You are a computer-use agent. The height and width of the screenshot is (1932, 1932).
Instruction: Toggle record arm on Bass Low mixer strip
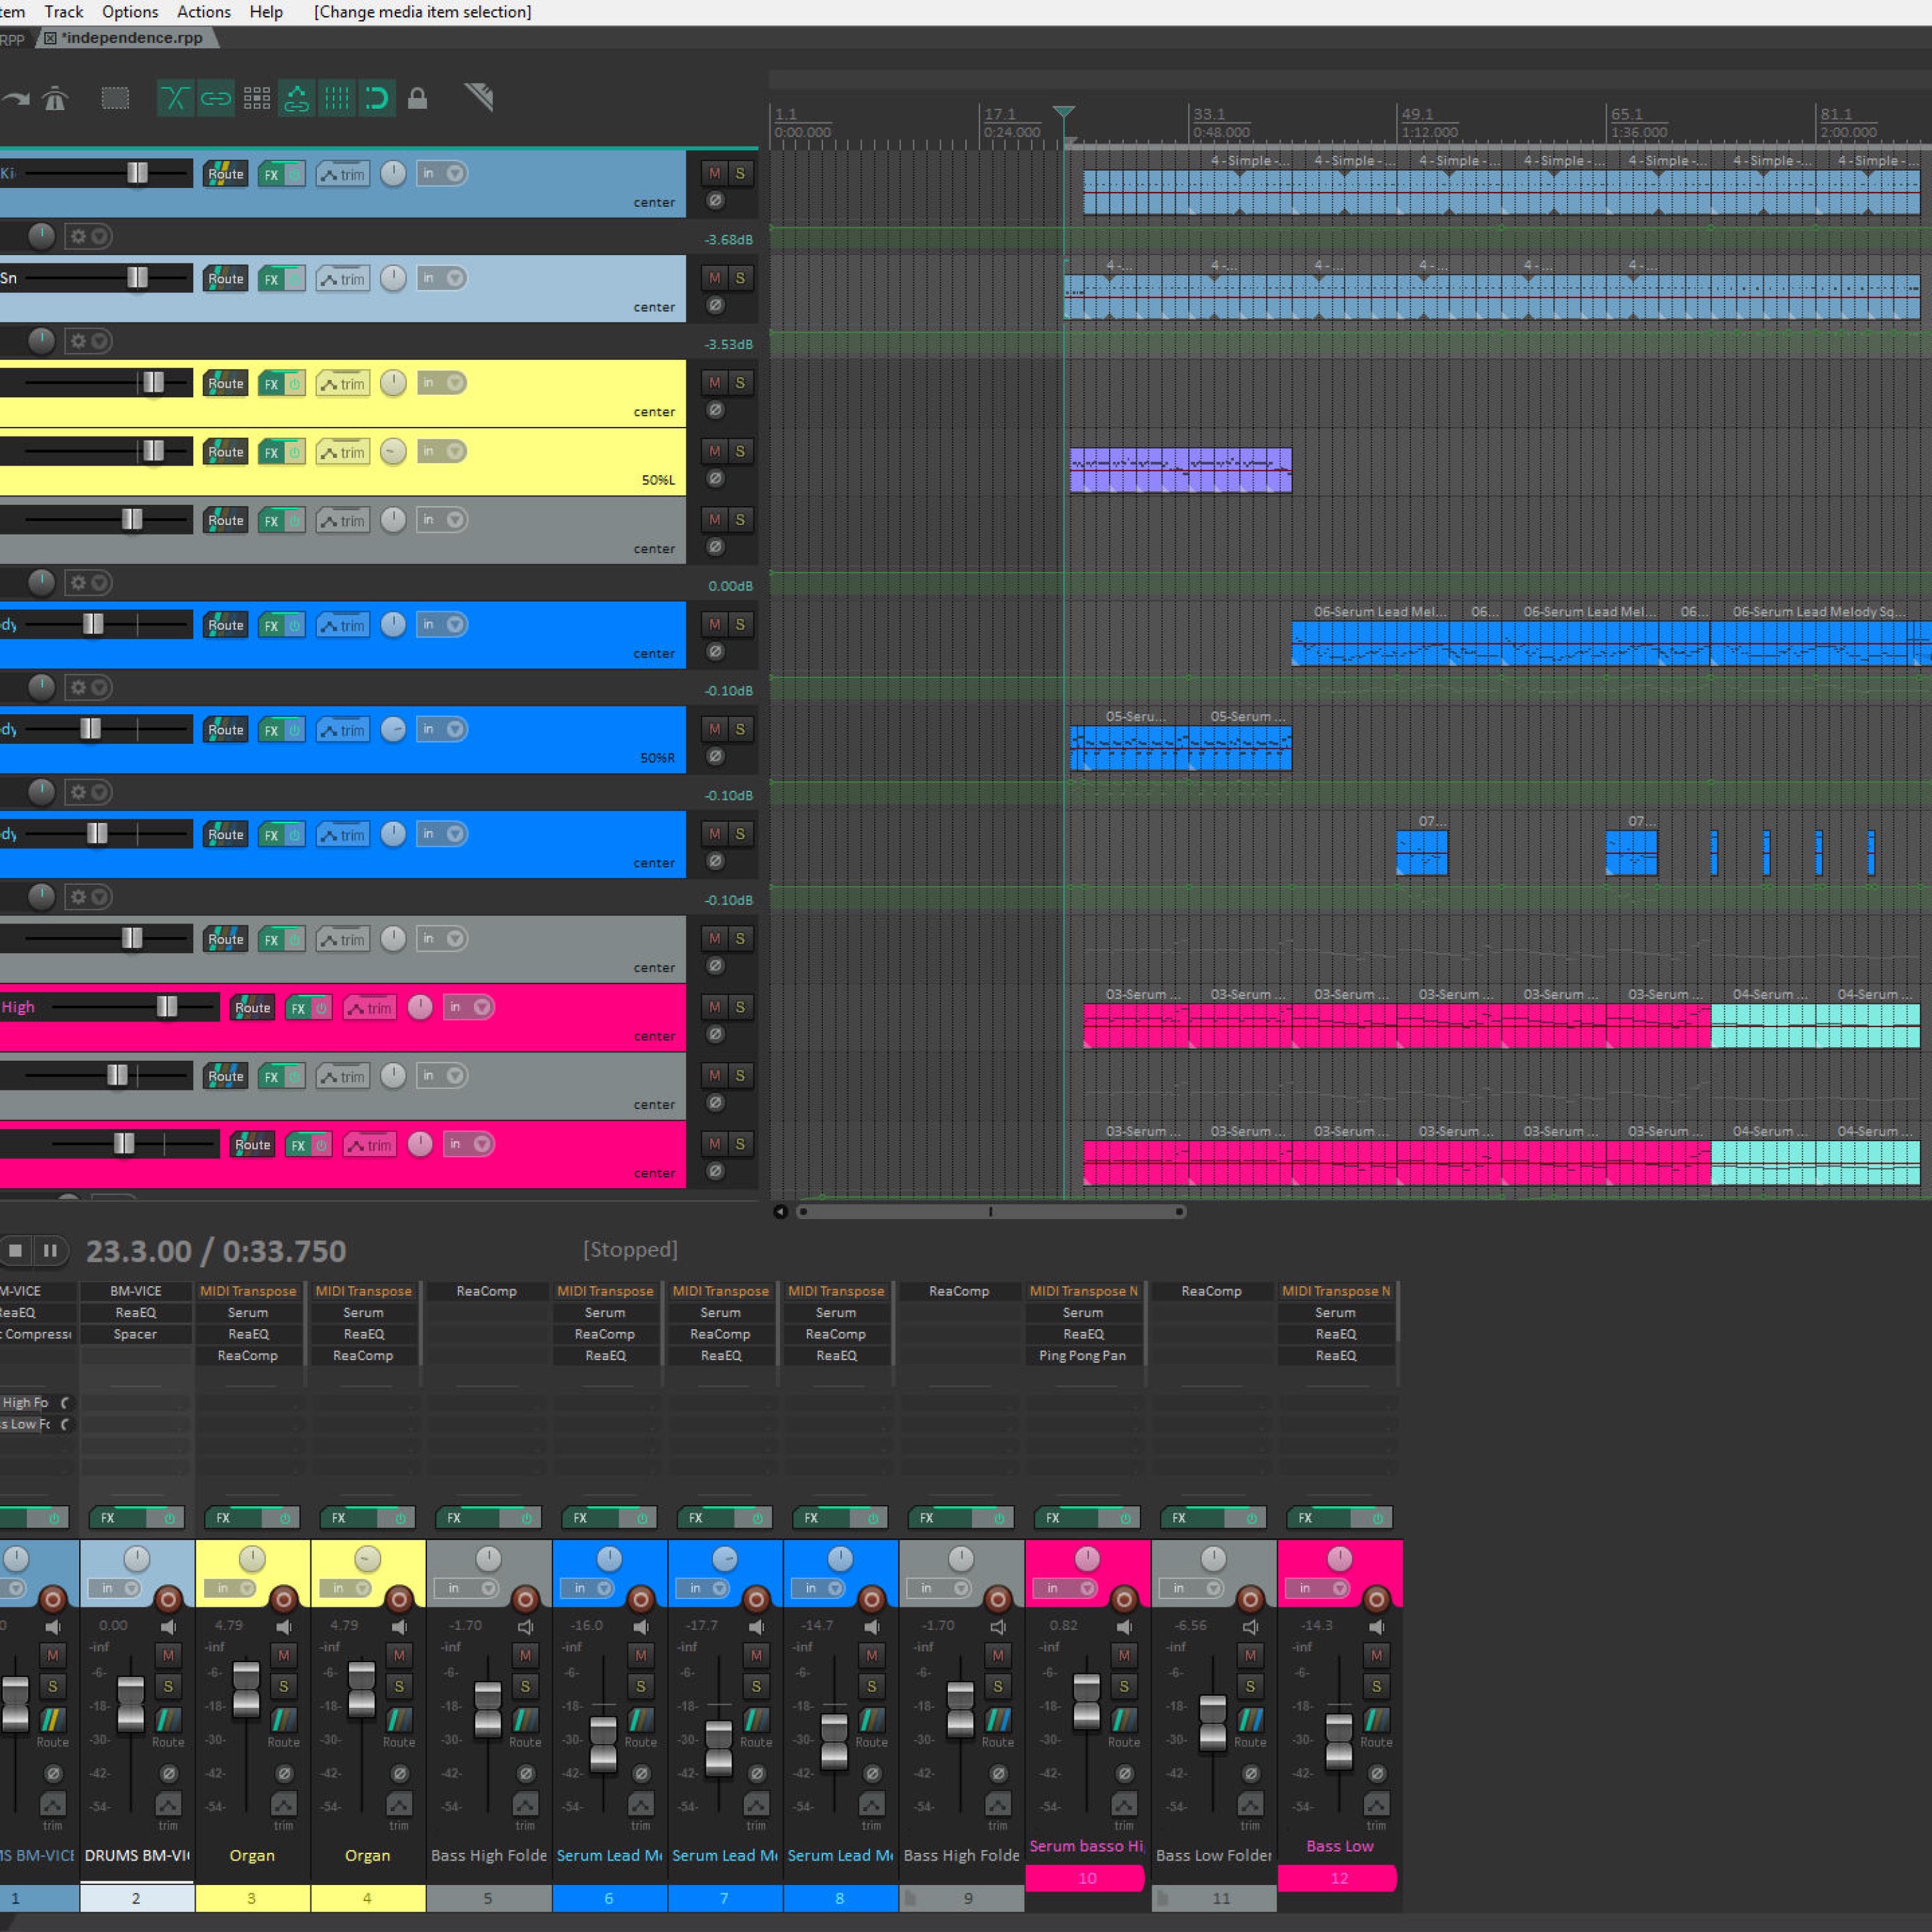point(1376,1599)
